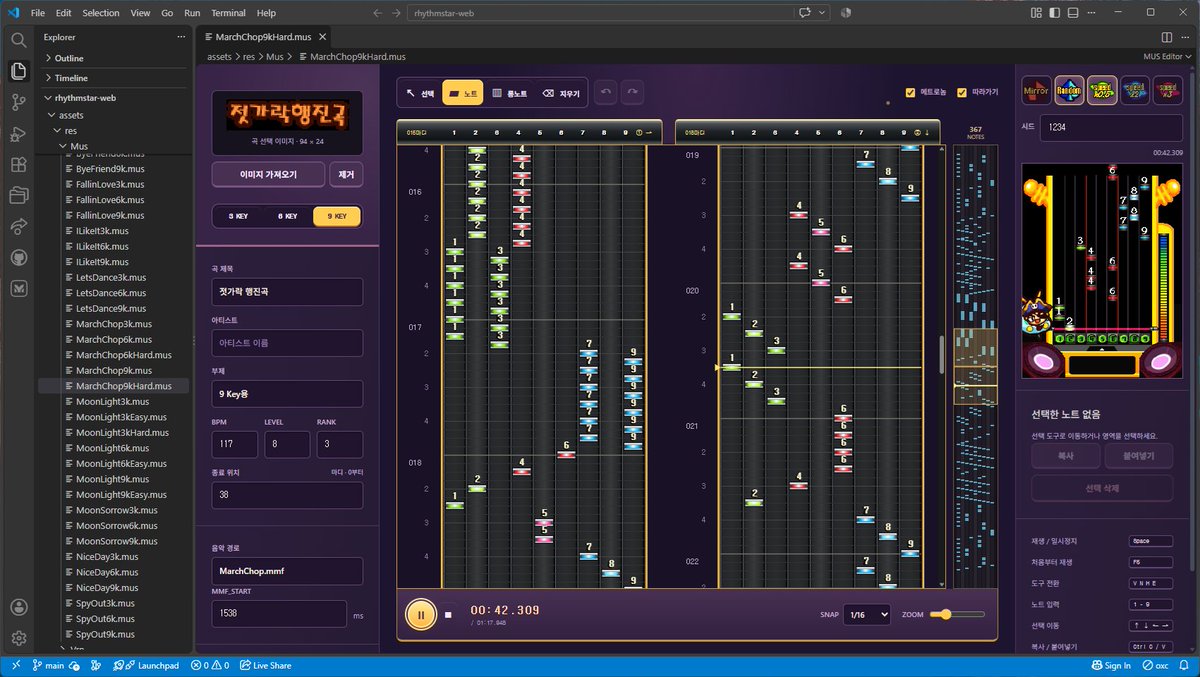This screenshot has height=677, width=1200.
Task: Select the 롱노트 (long note) tool
Action: coord(510,93)
